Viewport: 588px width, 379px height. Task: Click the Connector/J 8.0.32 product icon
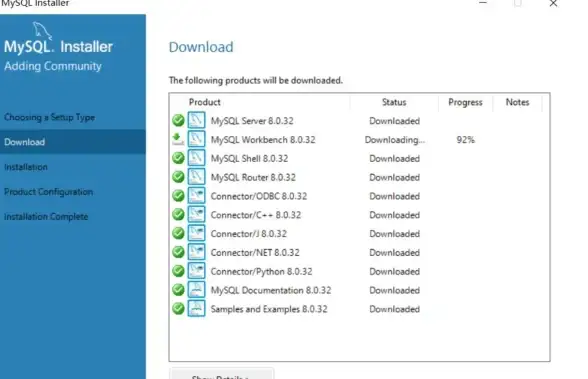196,233
